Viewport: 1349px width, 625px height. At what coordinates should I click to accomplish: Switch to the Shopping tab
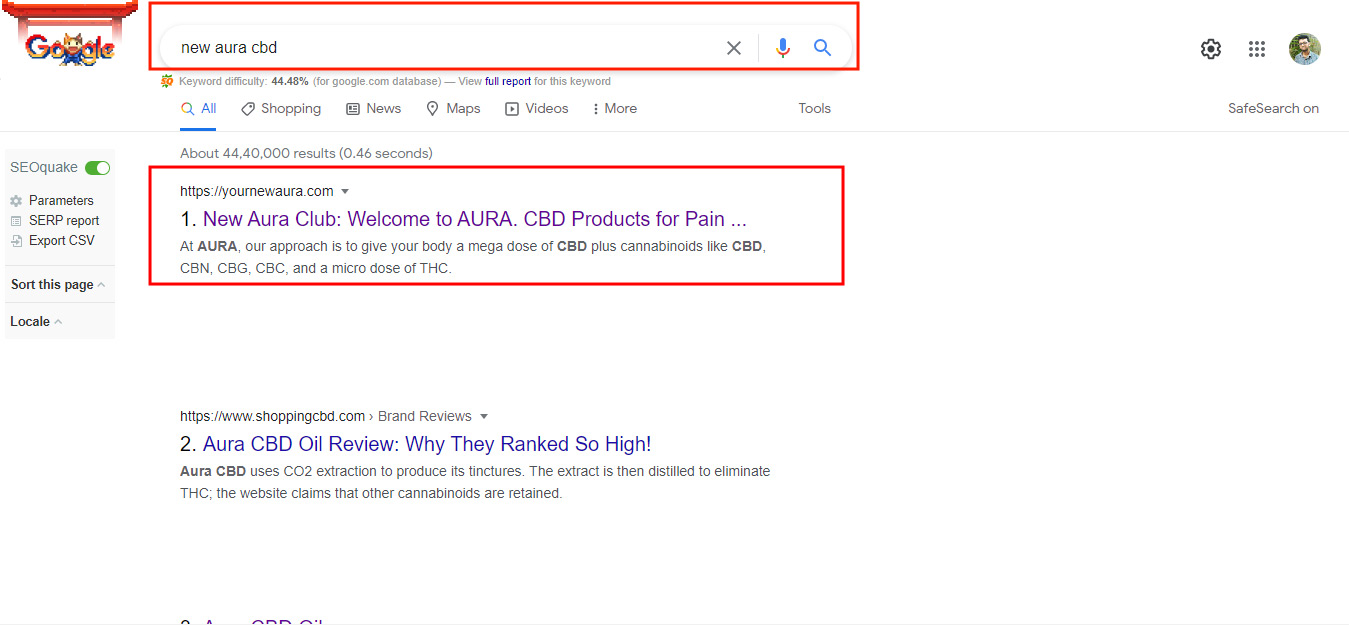coord(281,109)
